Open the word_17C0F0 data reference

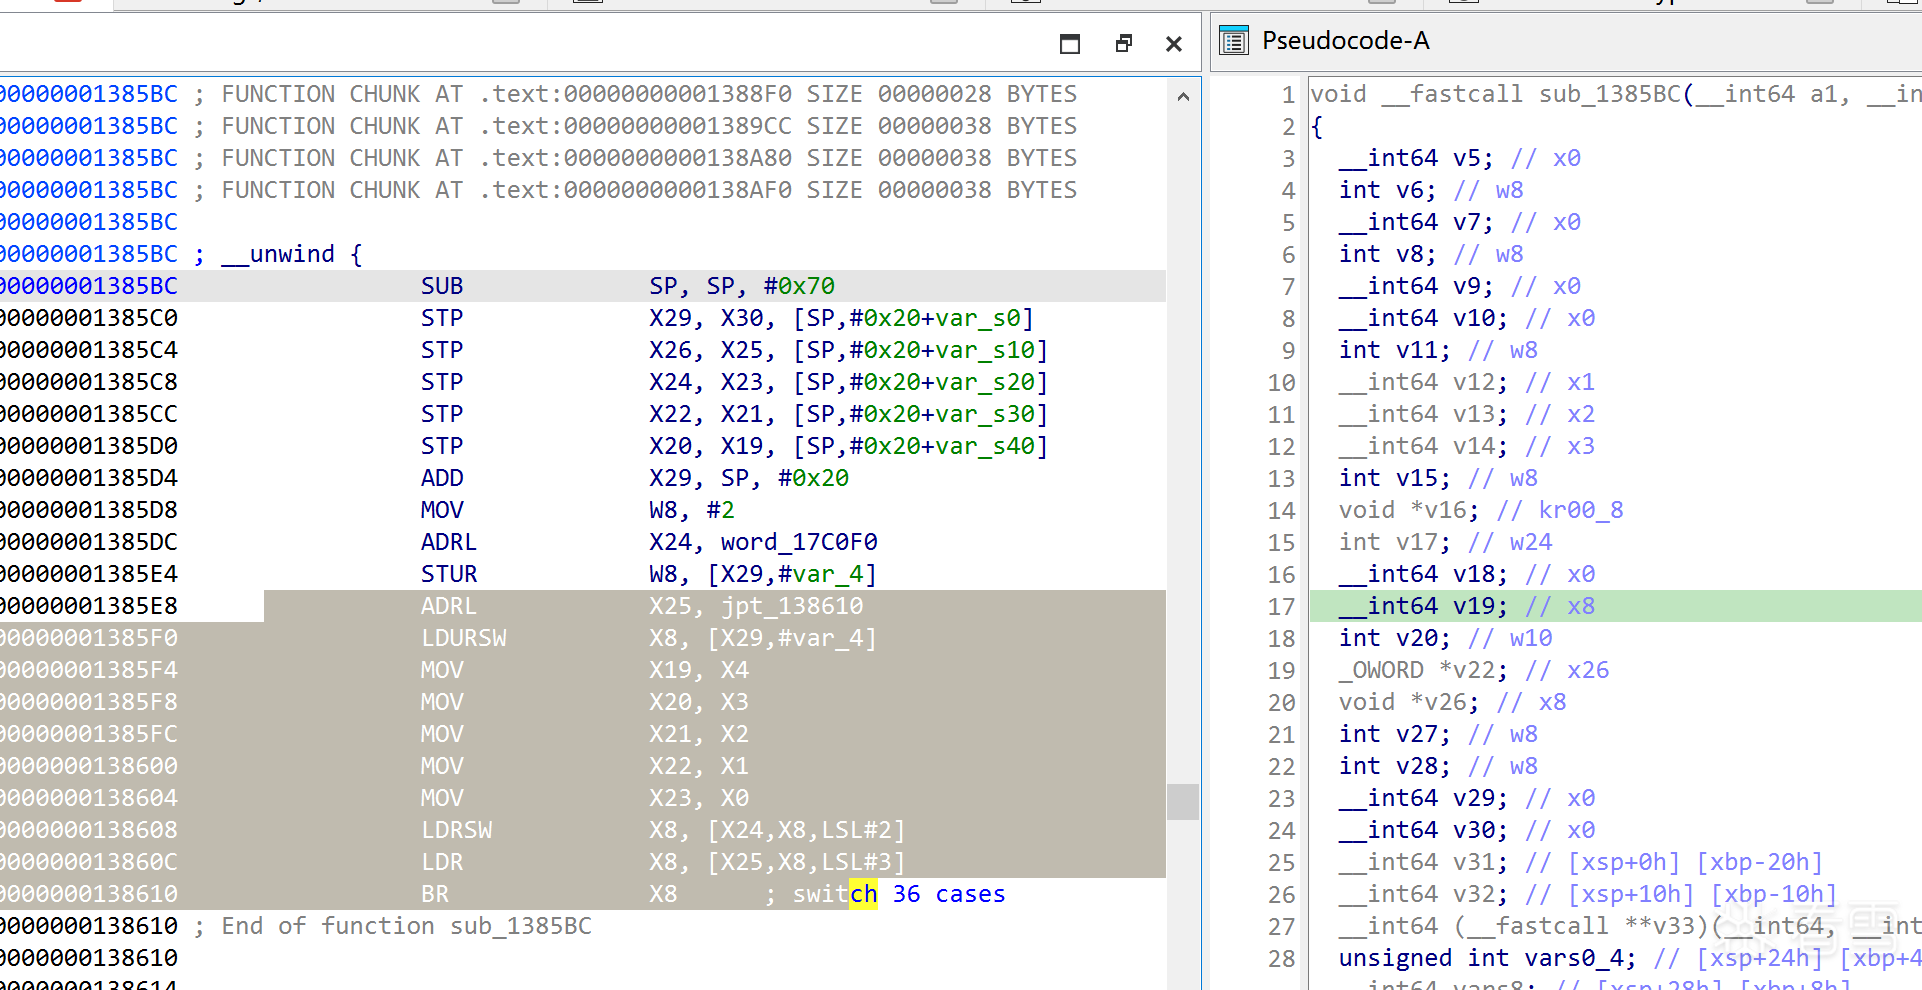[799, 542]
